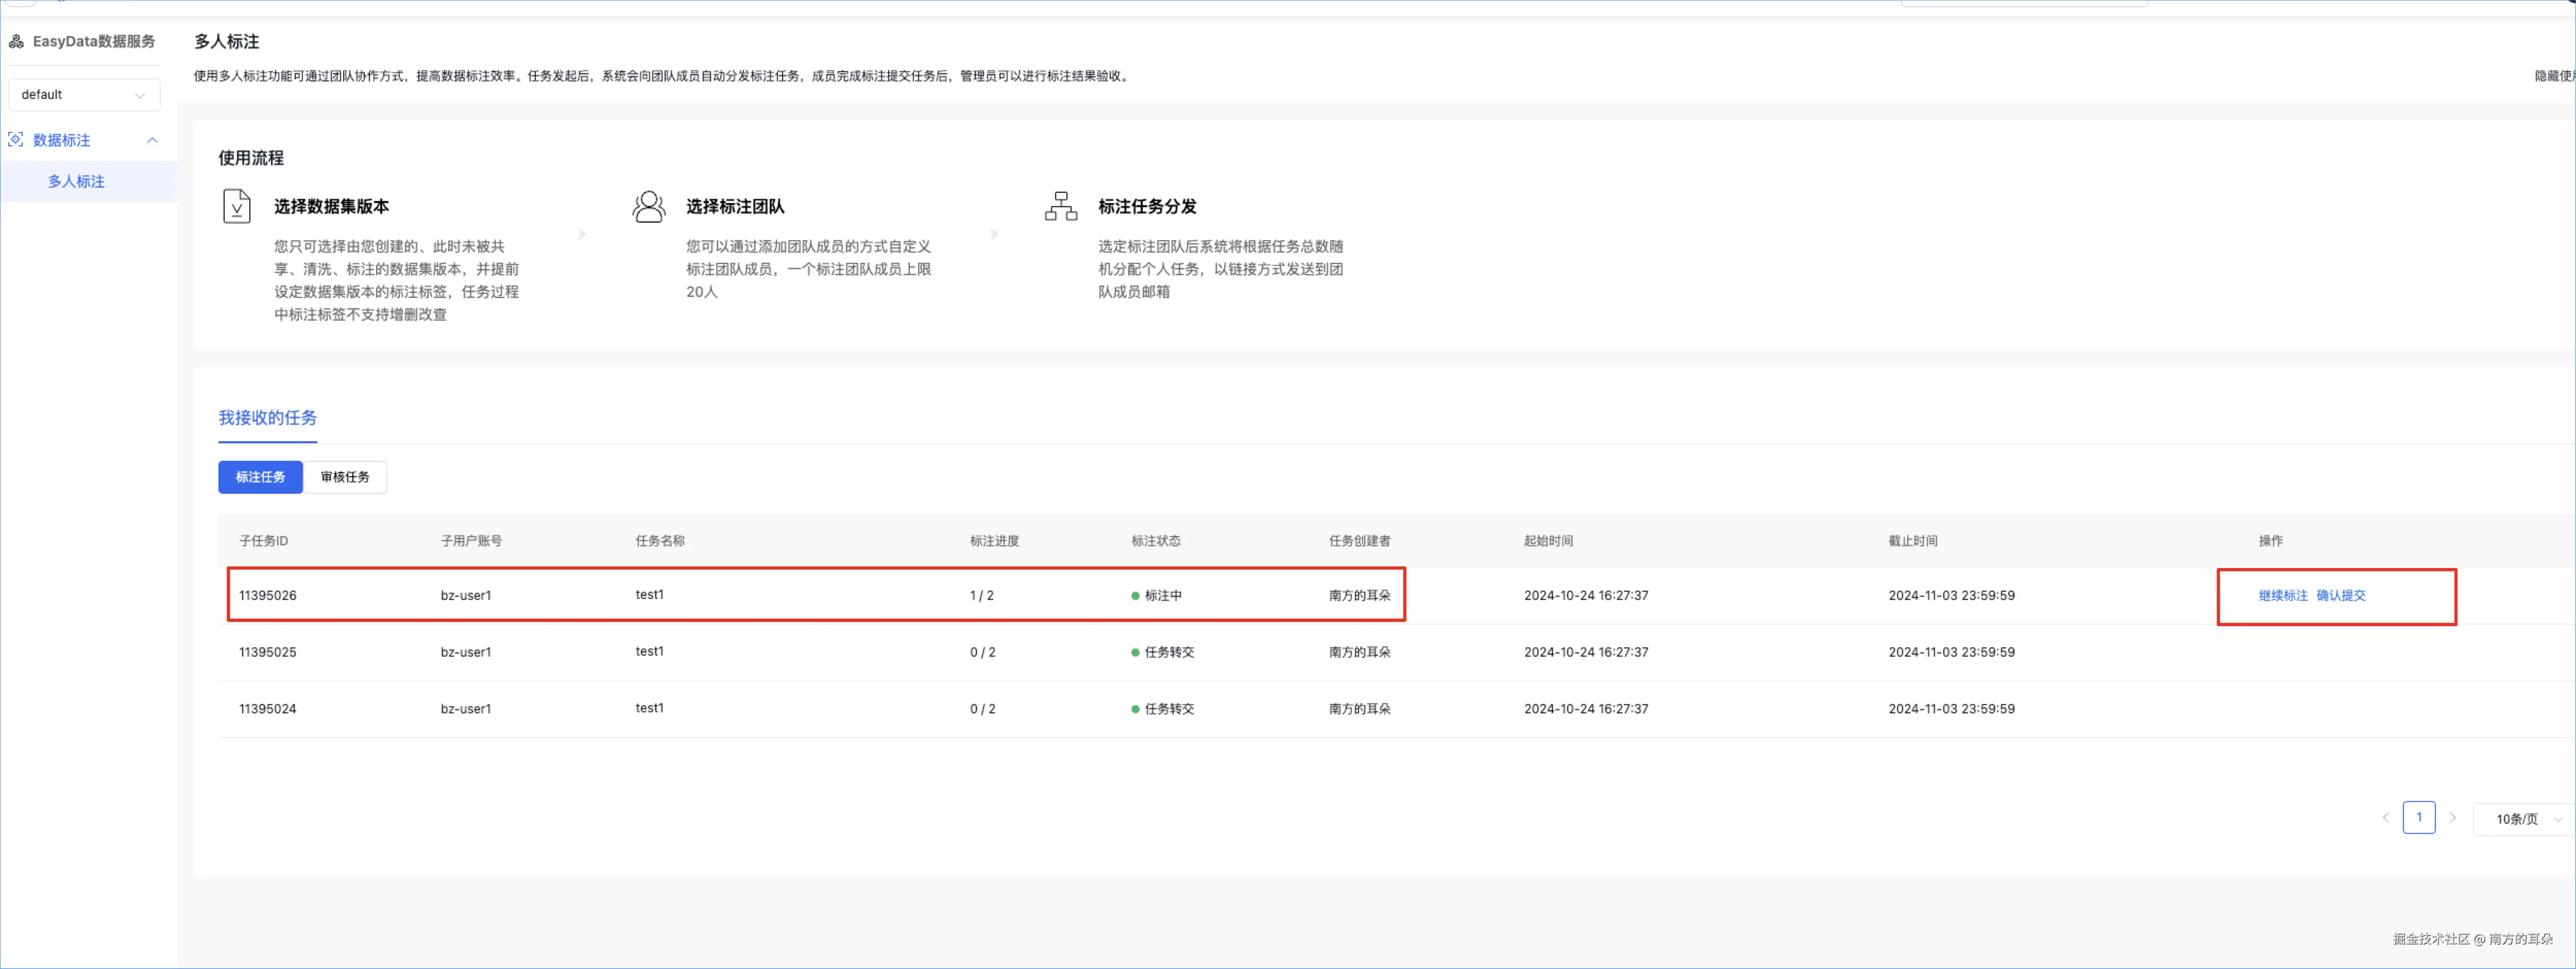Click the dataset version document icon
This screenshot has width=2576, height=969.
coord(237,207)
